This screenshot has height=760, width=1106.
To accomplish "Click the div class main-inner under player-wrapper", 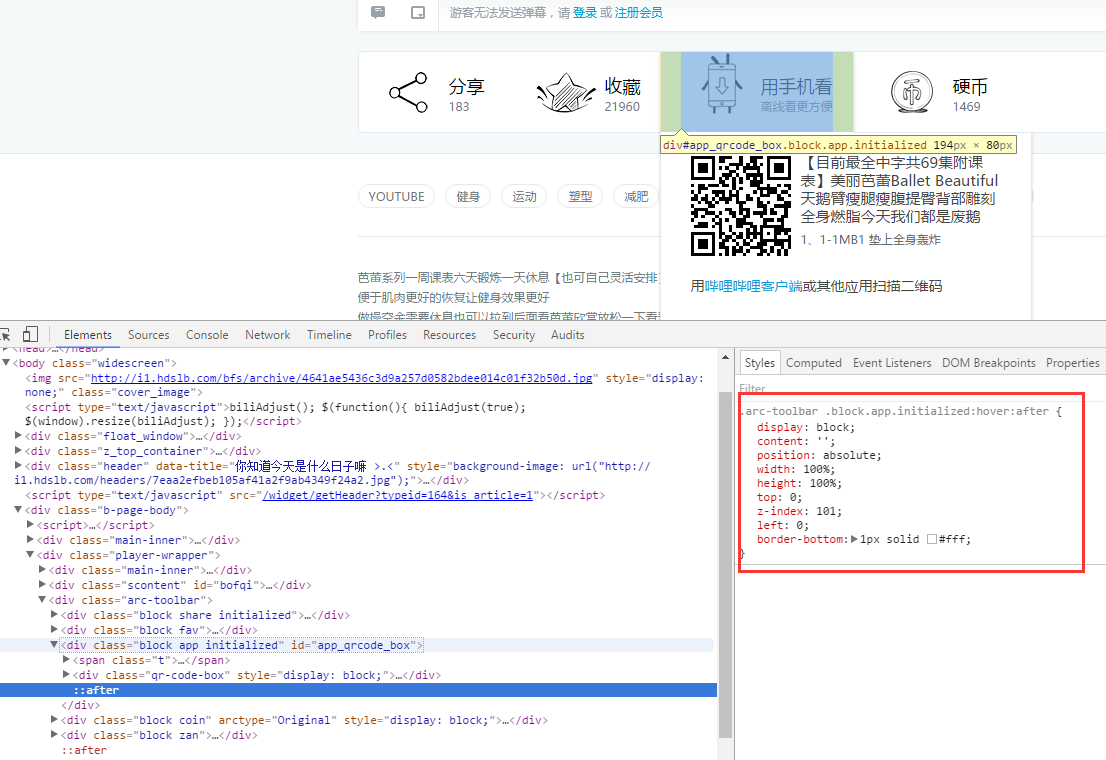I will tap(150, 570).
